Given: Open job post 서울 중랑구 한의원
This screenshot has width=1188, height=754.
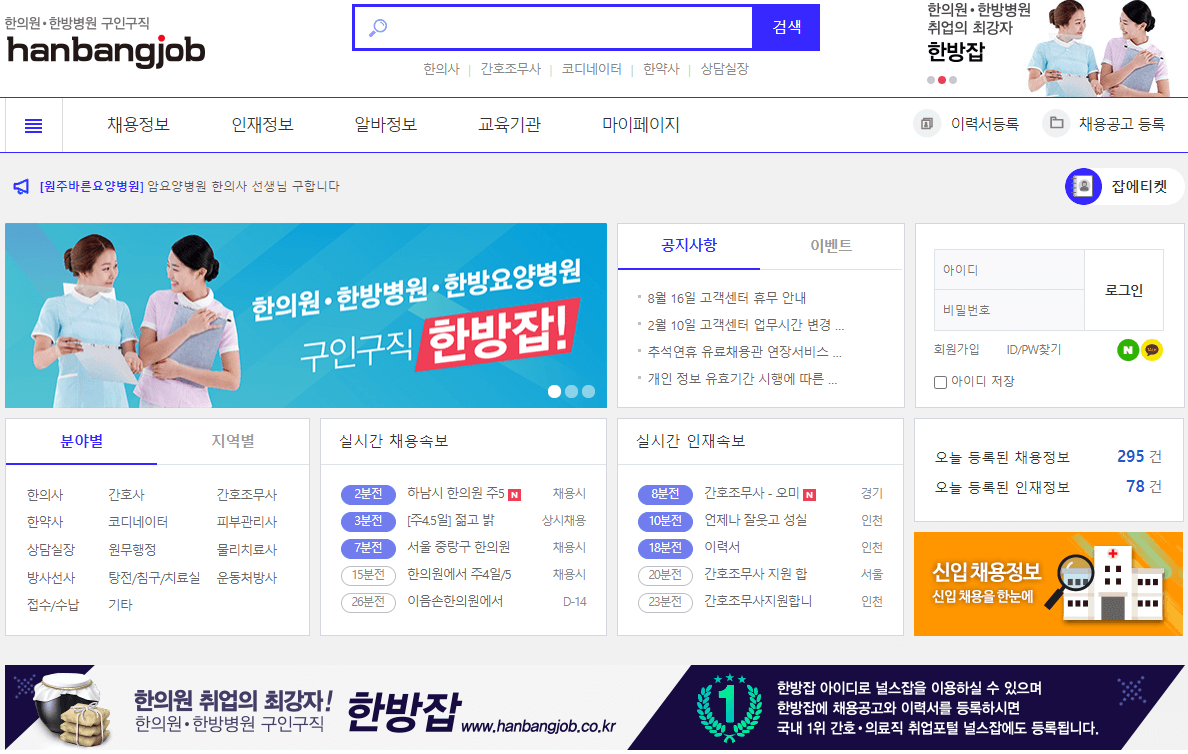Looking at the screenshot, I should point(458,547).
